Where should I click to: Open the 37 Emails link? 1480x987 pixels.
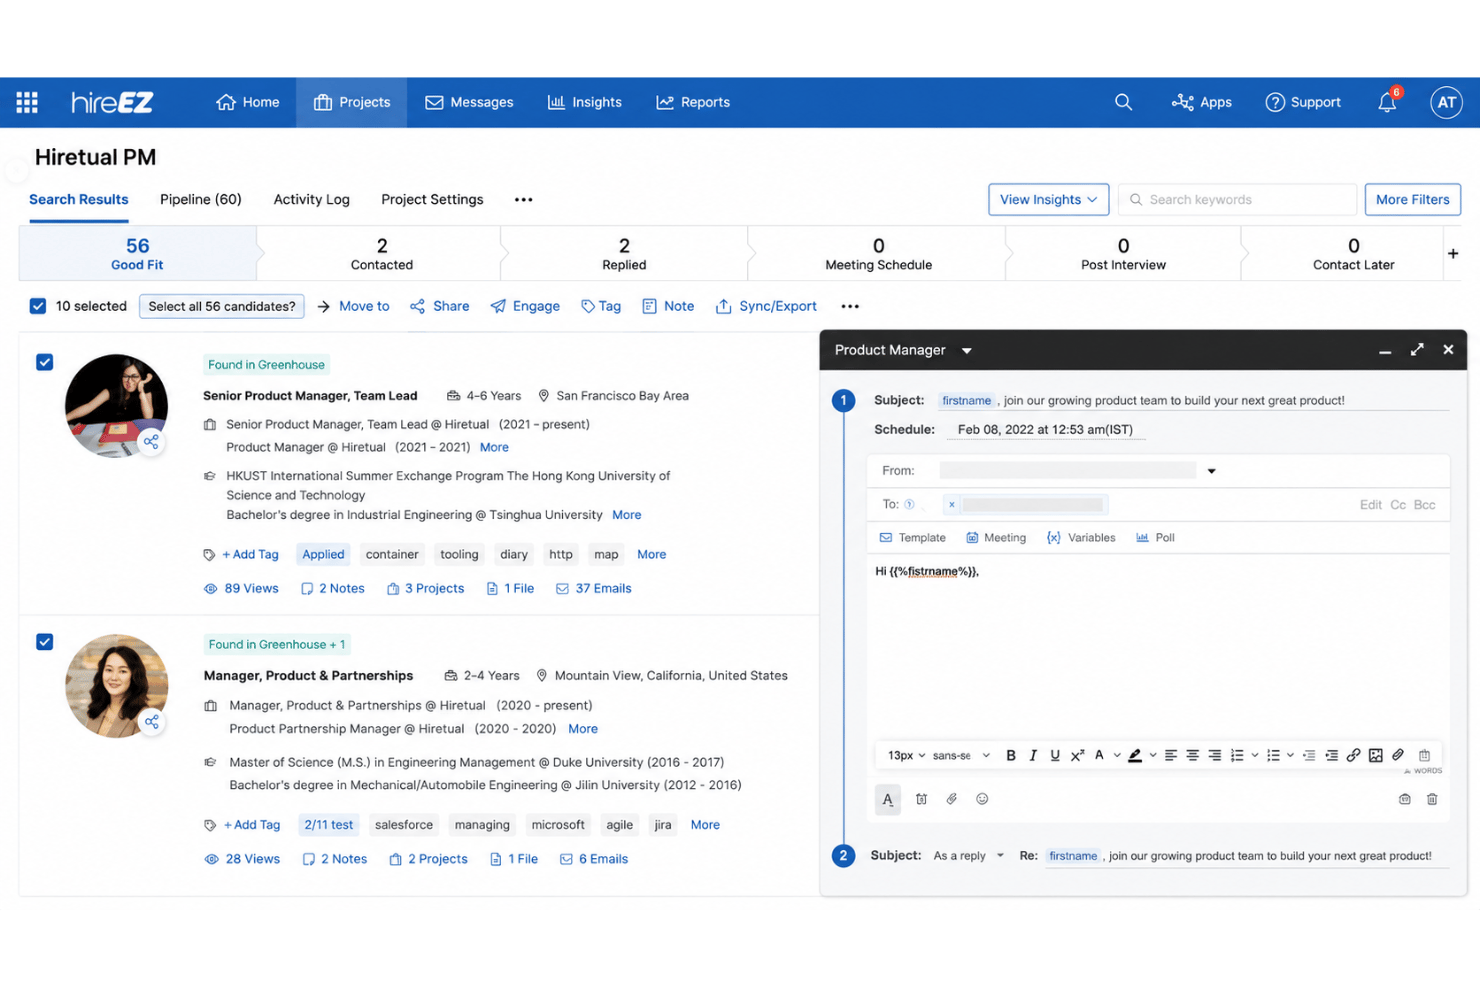pos(594,588)
